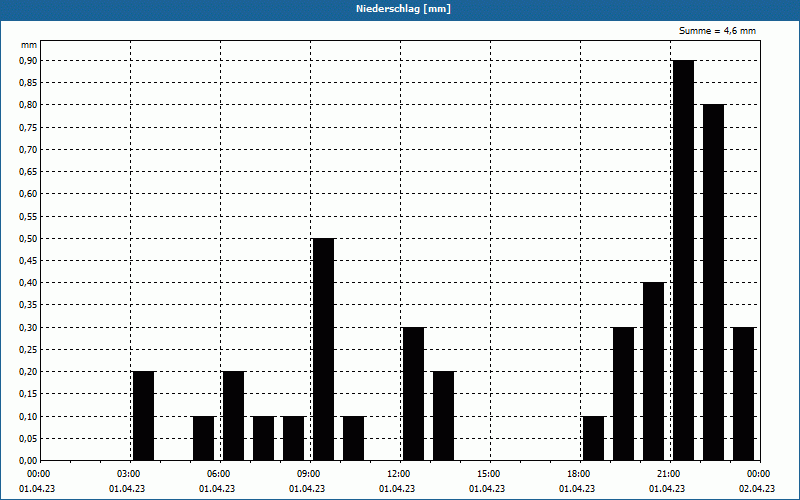This screenshot has width=800, height=500.
Task: Click the 03:00 time axis label
Action: click(130, 474)
